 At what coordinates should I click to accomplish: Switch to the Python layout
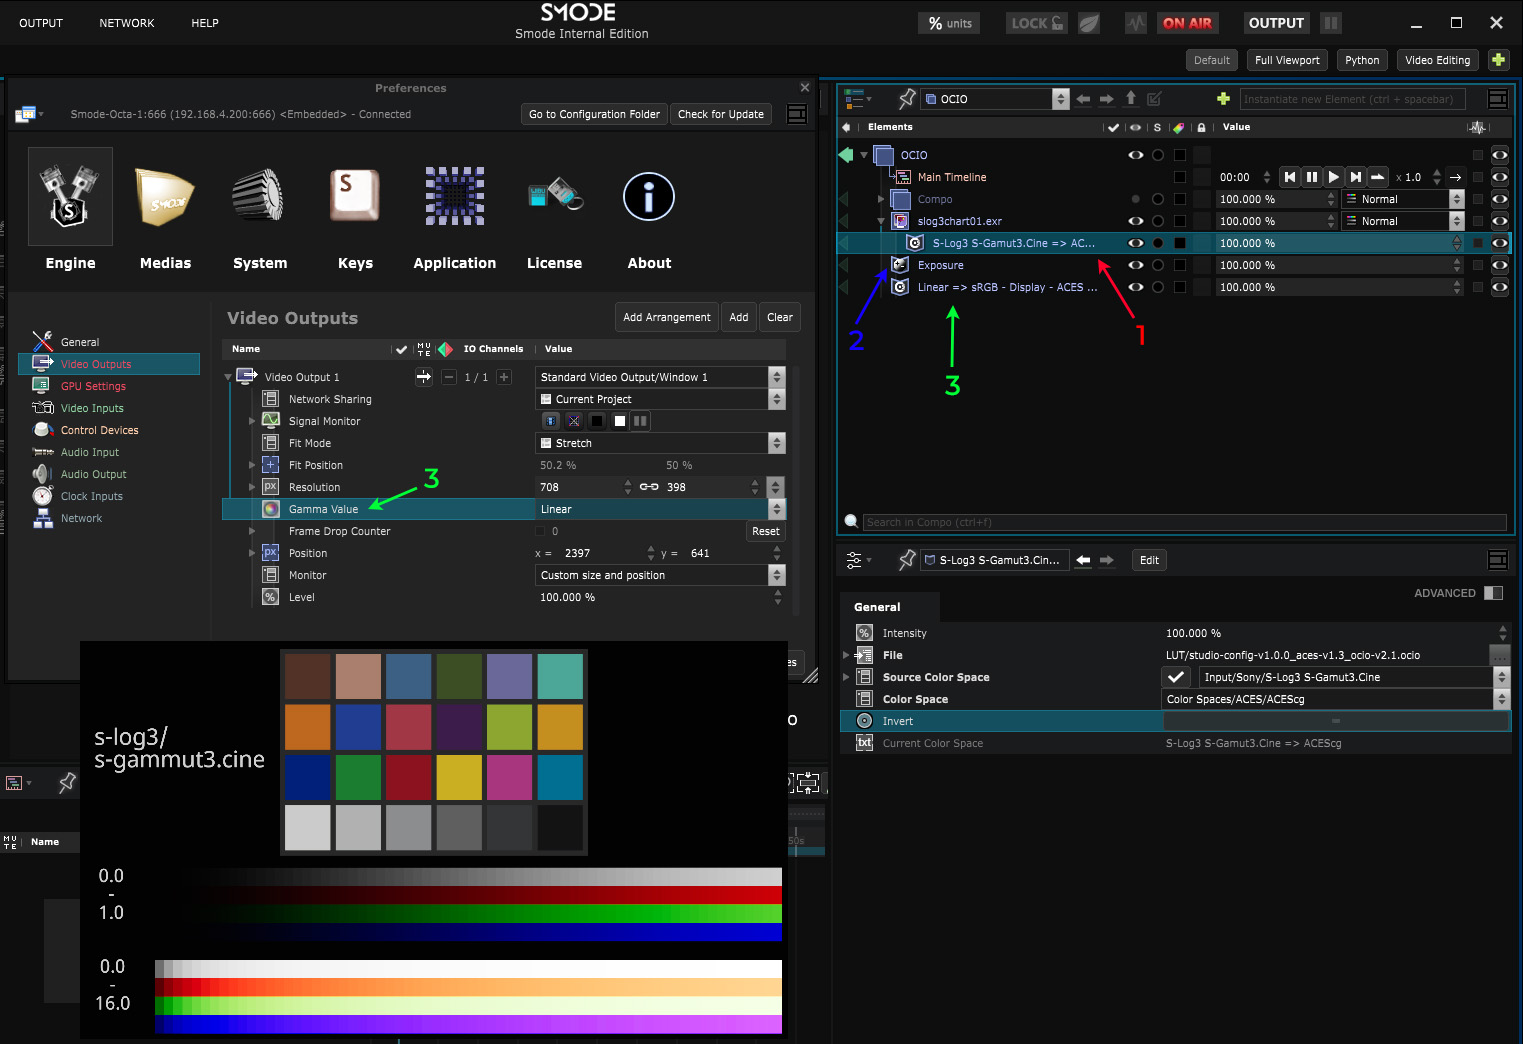coord(1362,60)
